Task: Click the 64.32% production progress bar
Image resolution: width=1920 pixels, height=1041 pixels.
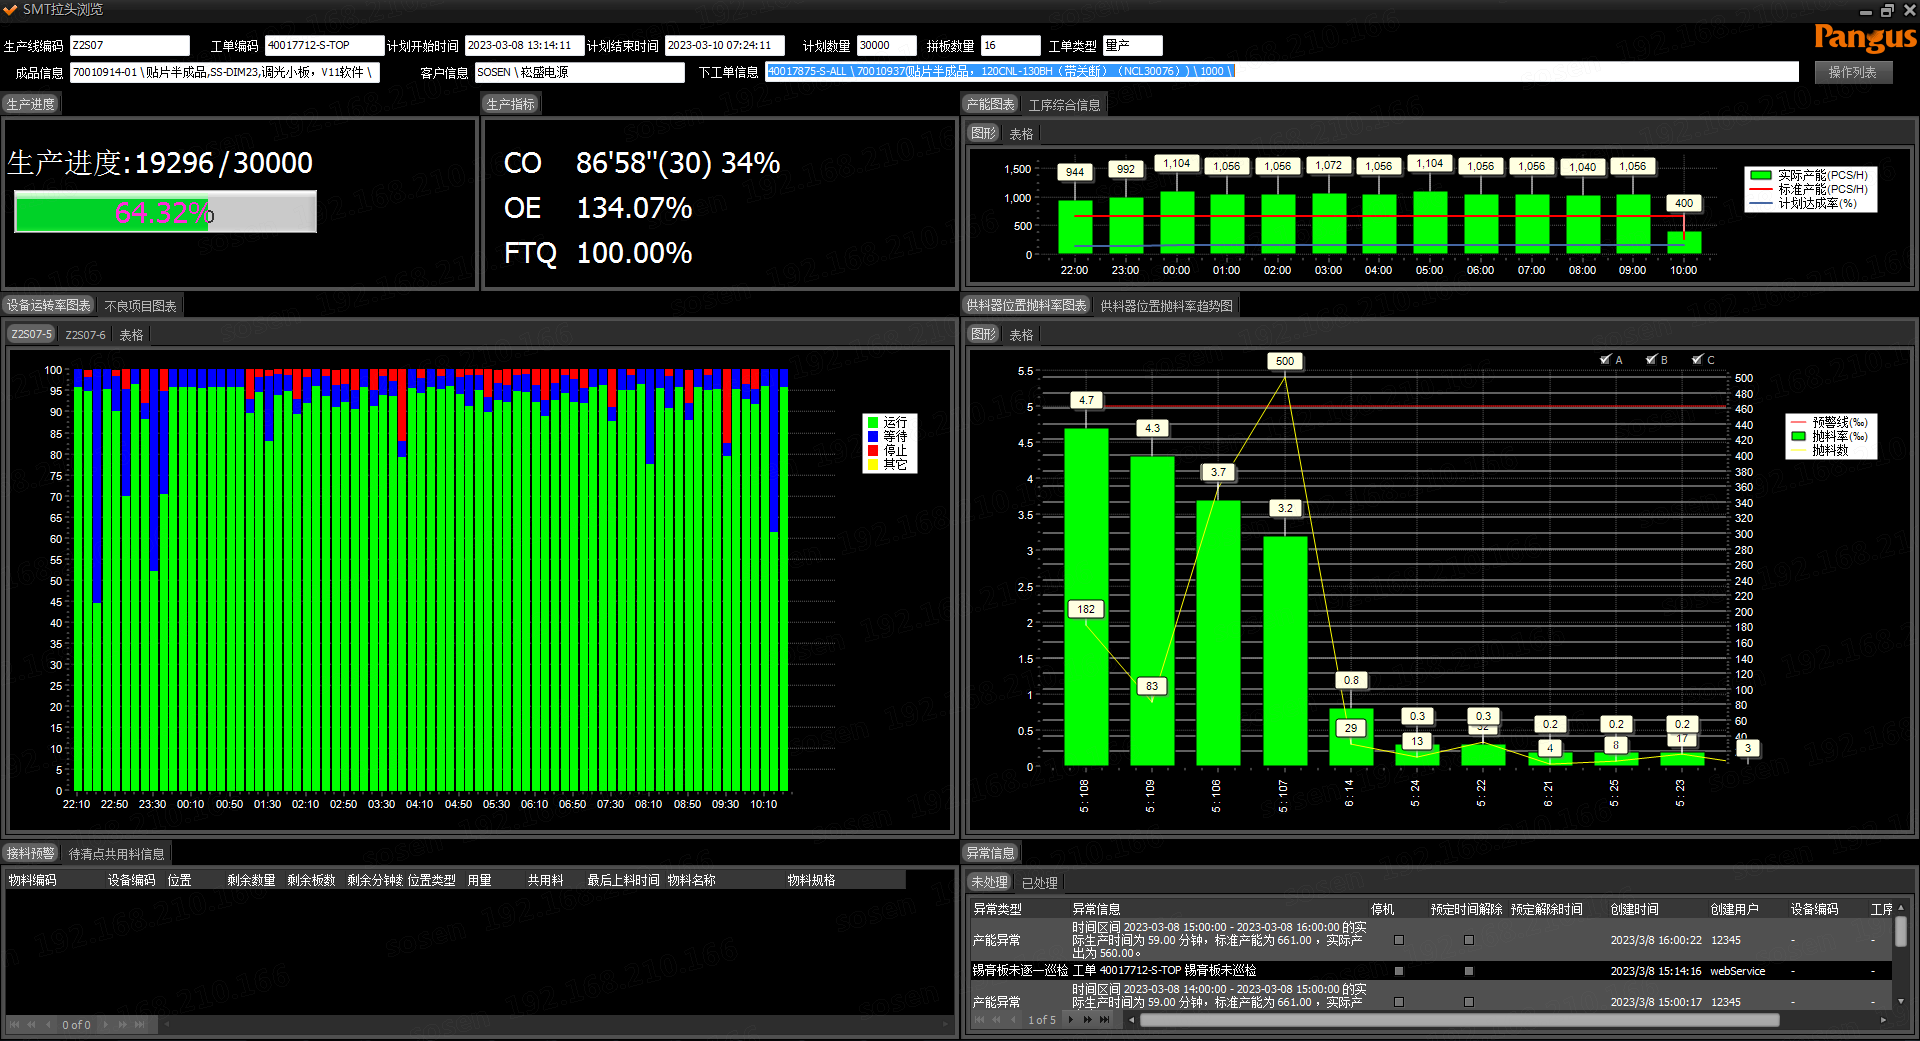Action: [165, 212]
